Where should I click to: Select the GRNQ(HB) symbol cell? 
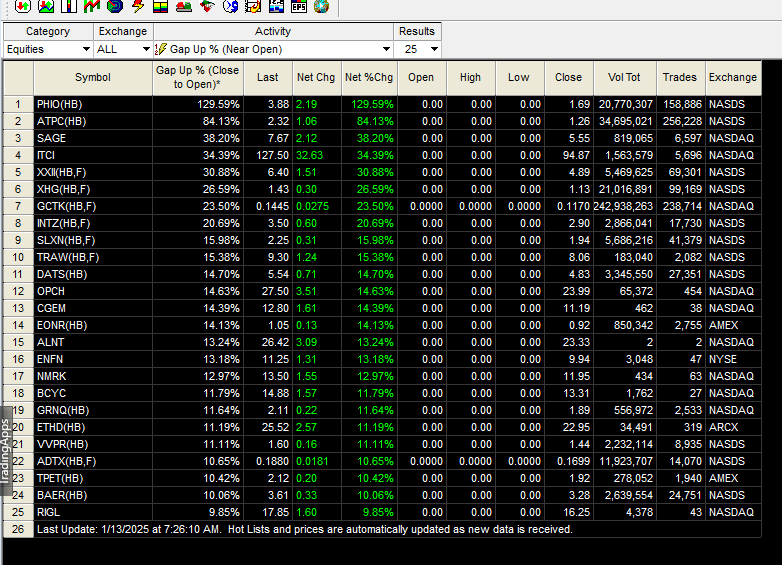point(93,410)
